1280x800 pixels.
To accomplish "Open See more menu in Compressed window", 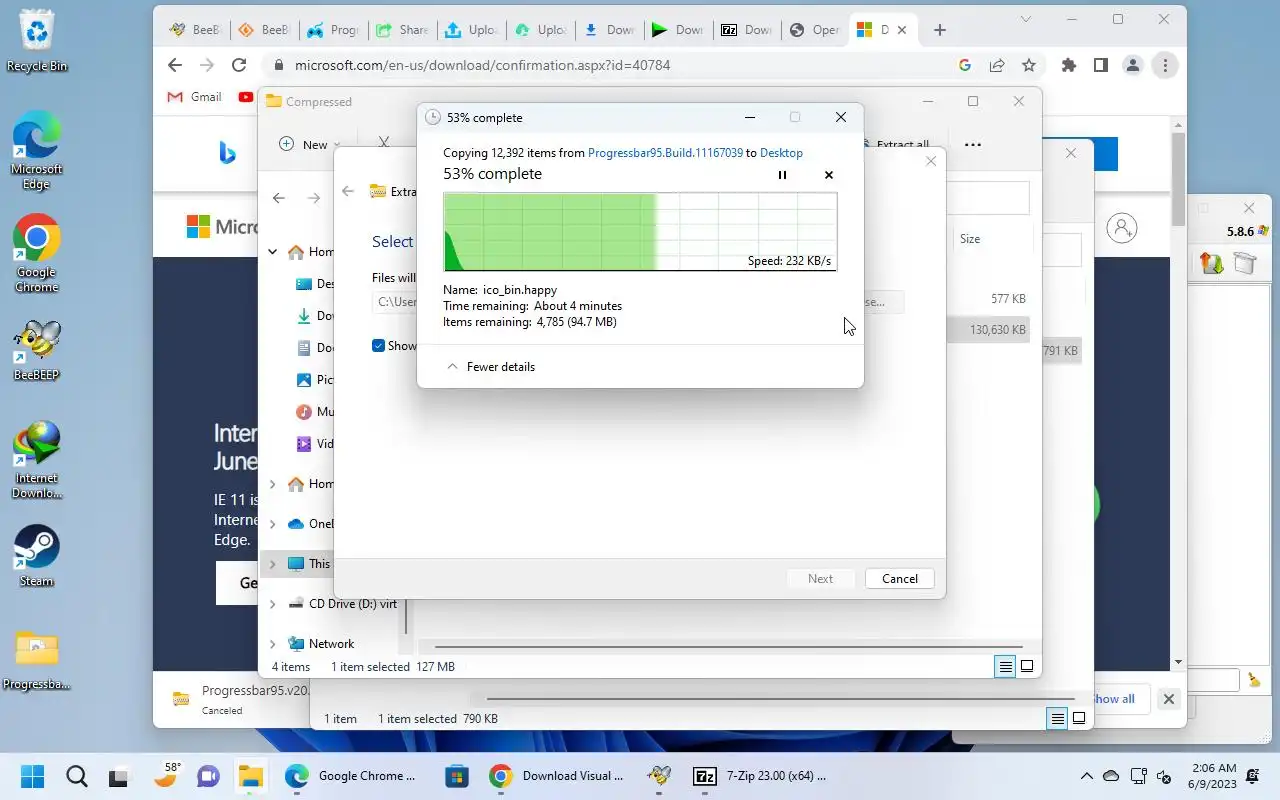I will (x=972, y=144).
